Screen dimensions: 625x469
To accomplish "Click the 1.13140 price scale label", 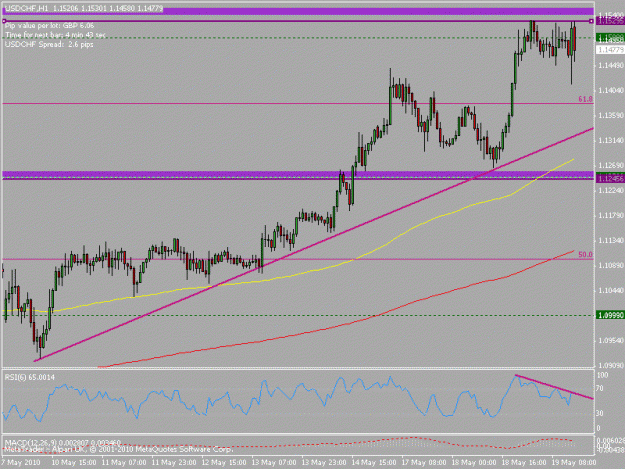I will (611, 140).
